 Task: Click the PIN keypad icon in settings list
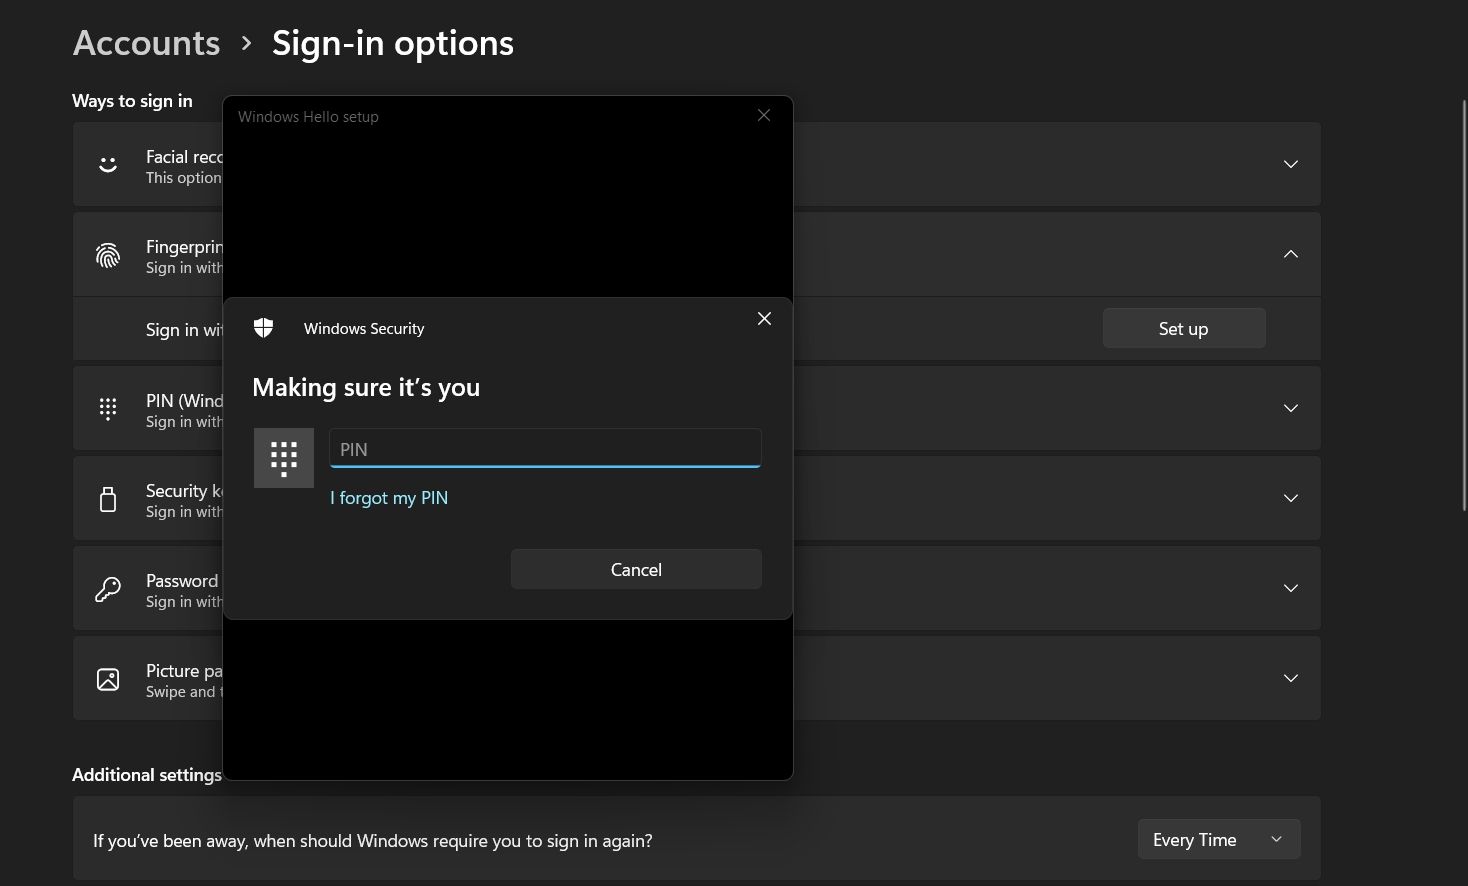(108, 408)
